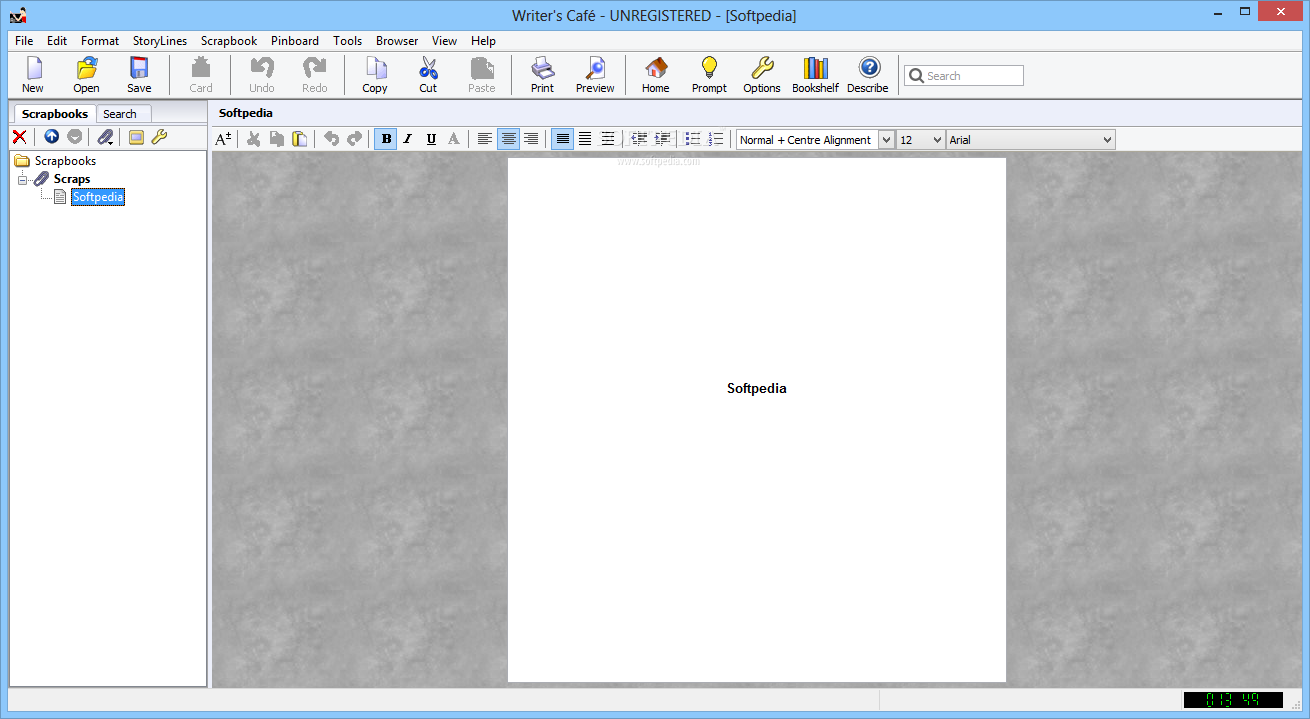The image size is (1310, 719).
Task: Click the editor toolbar's small copy icon
Action: pyautogui.click(x=277, y=139)
